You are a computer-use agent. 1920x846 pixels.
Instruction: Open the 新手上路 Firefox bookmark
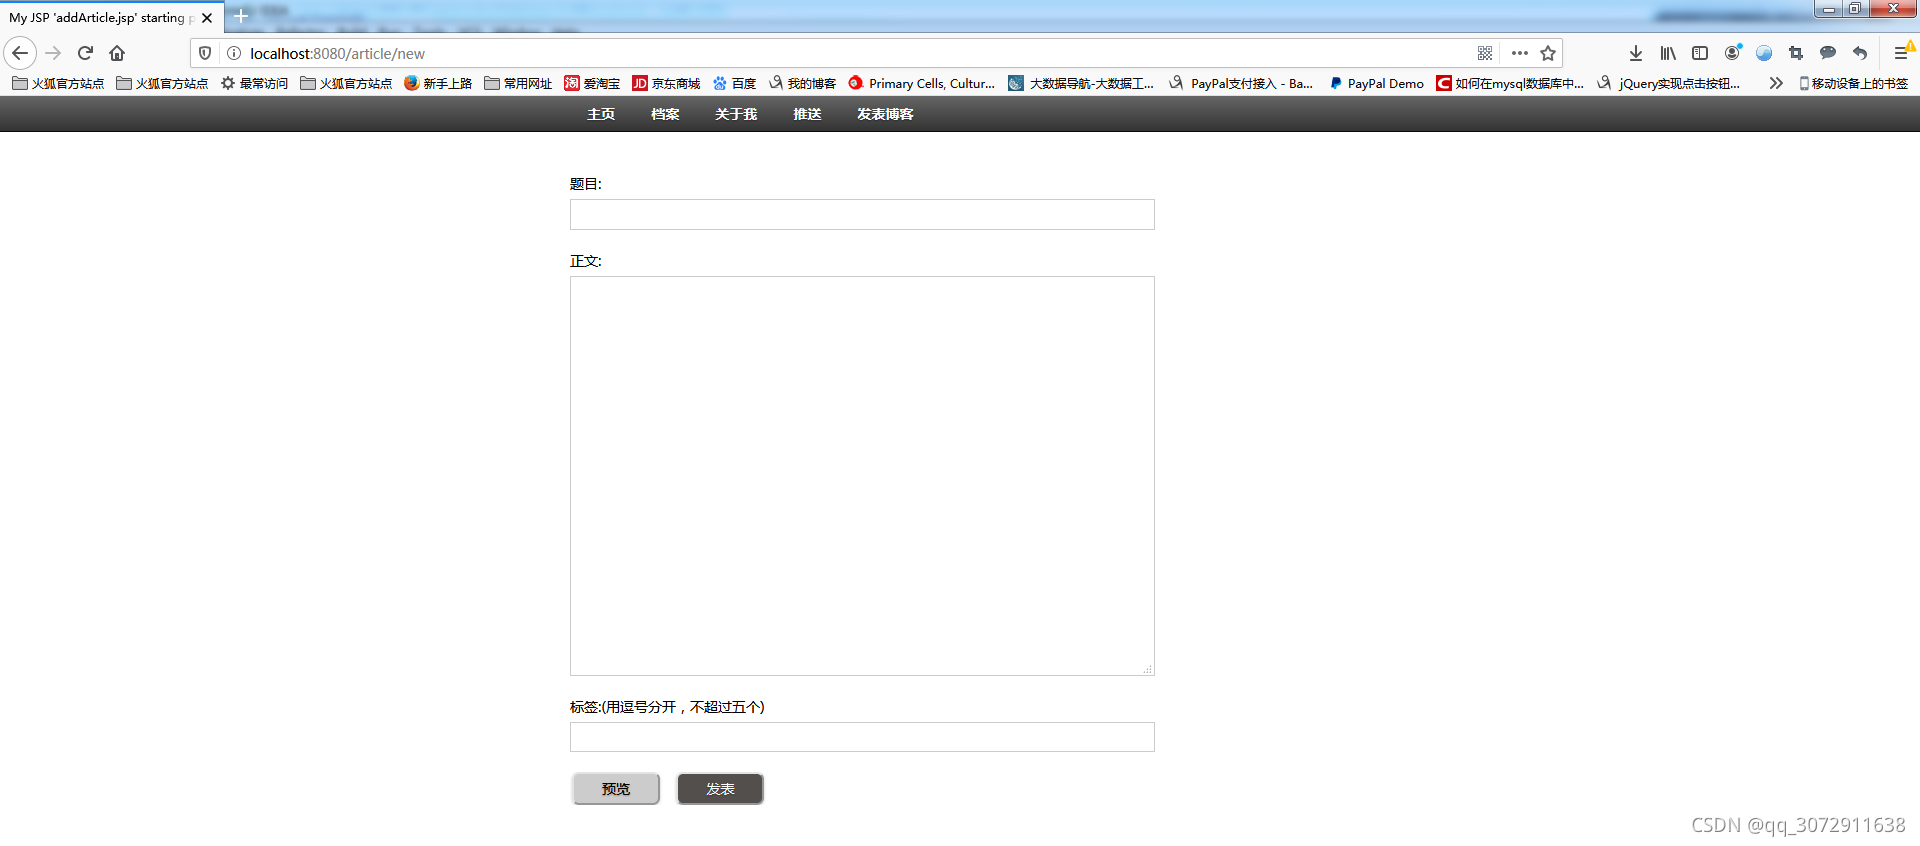pyautogui.click(x=438, y=83)
